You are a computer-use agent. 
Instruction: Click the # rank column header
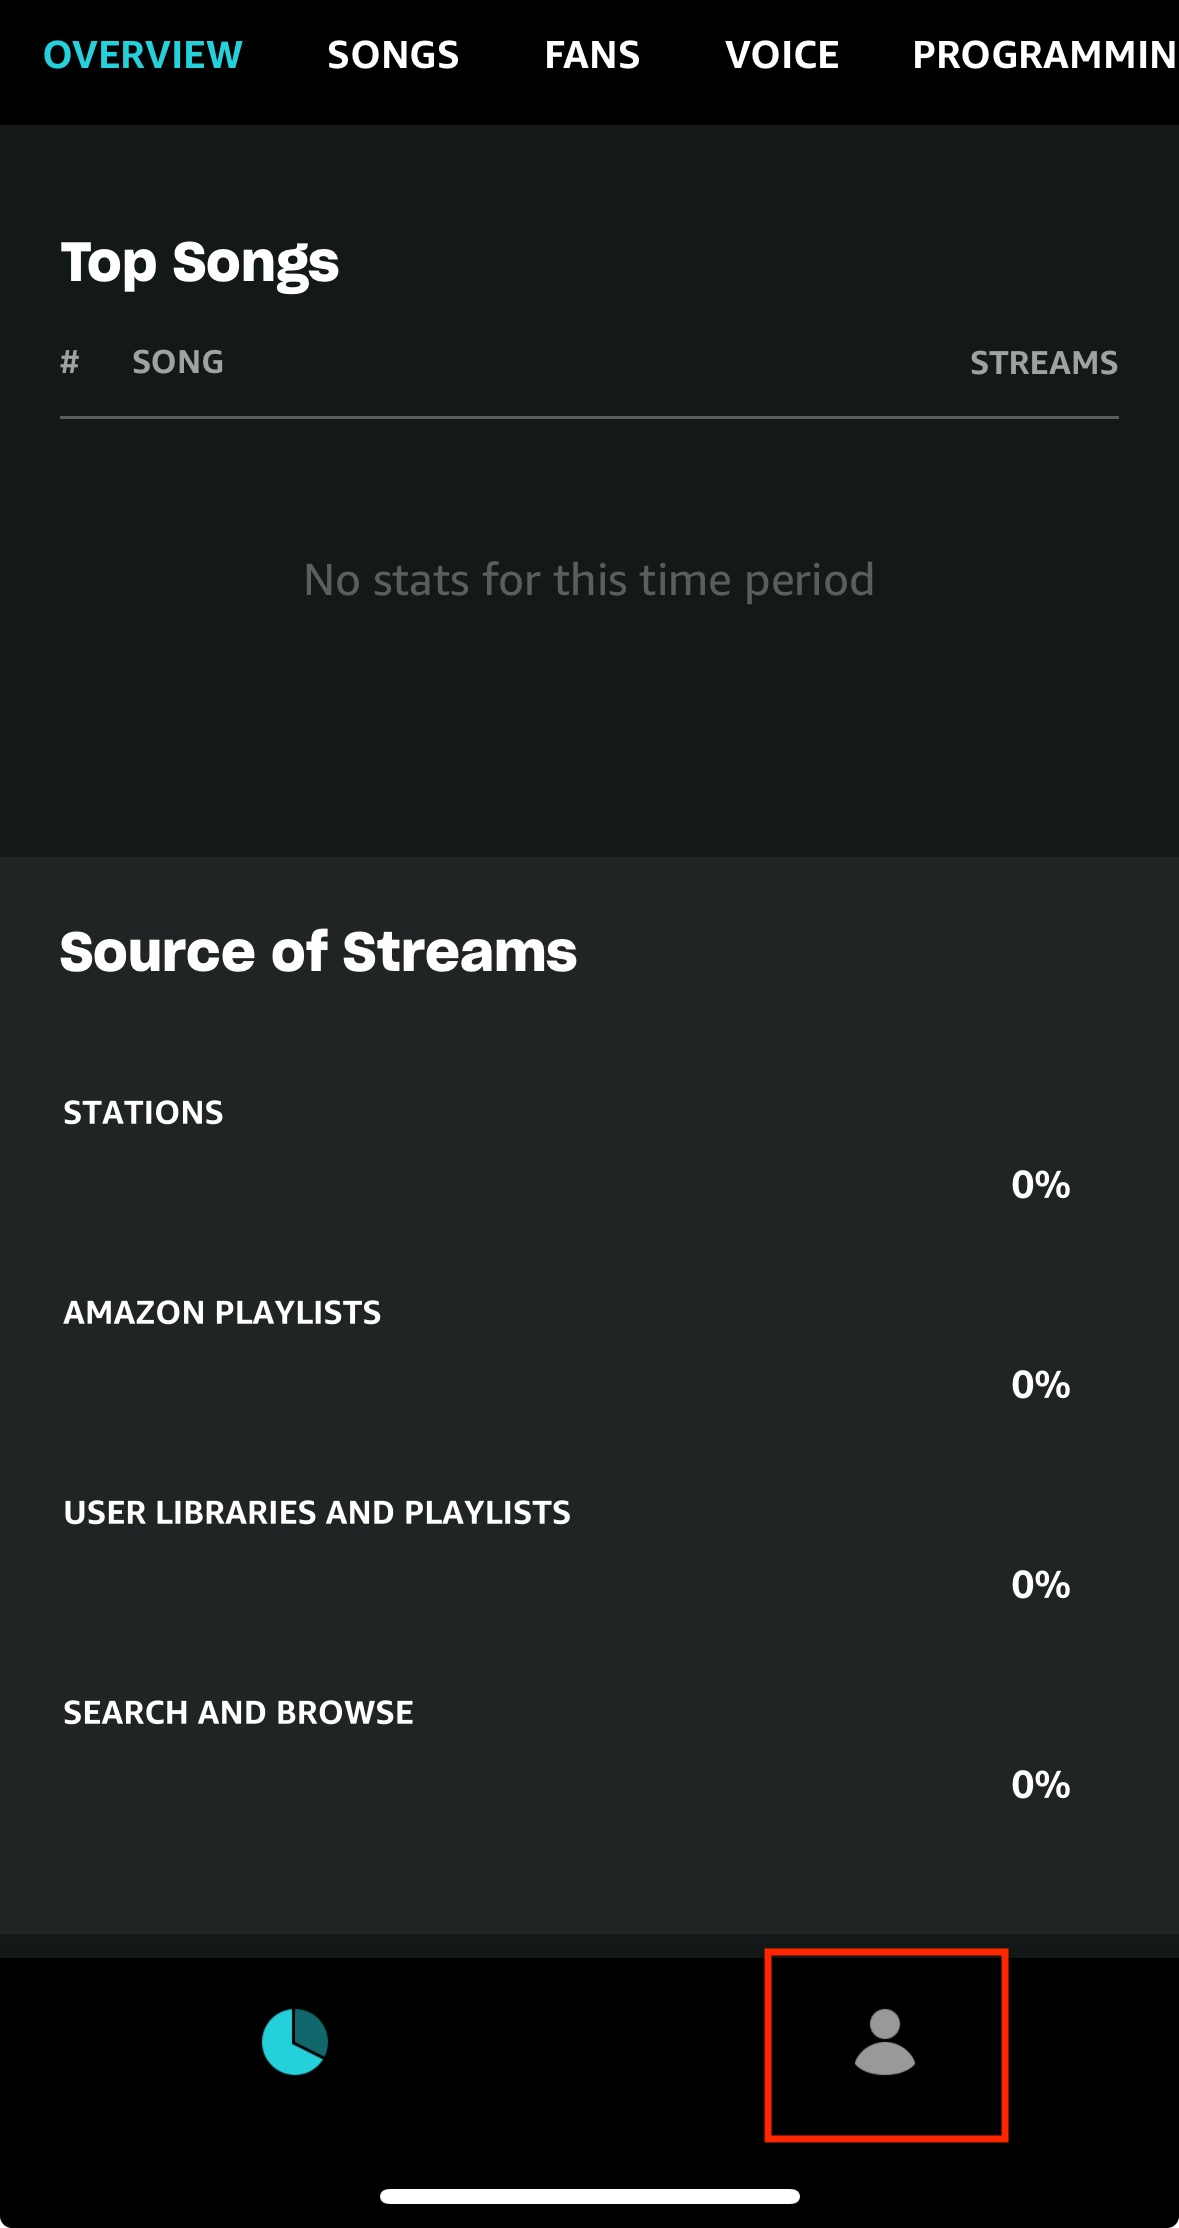tap(69, 362)
